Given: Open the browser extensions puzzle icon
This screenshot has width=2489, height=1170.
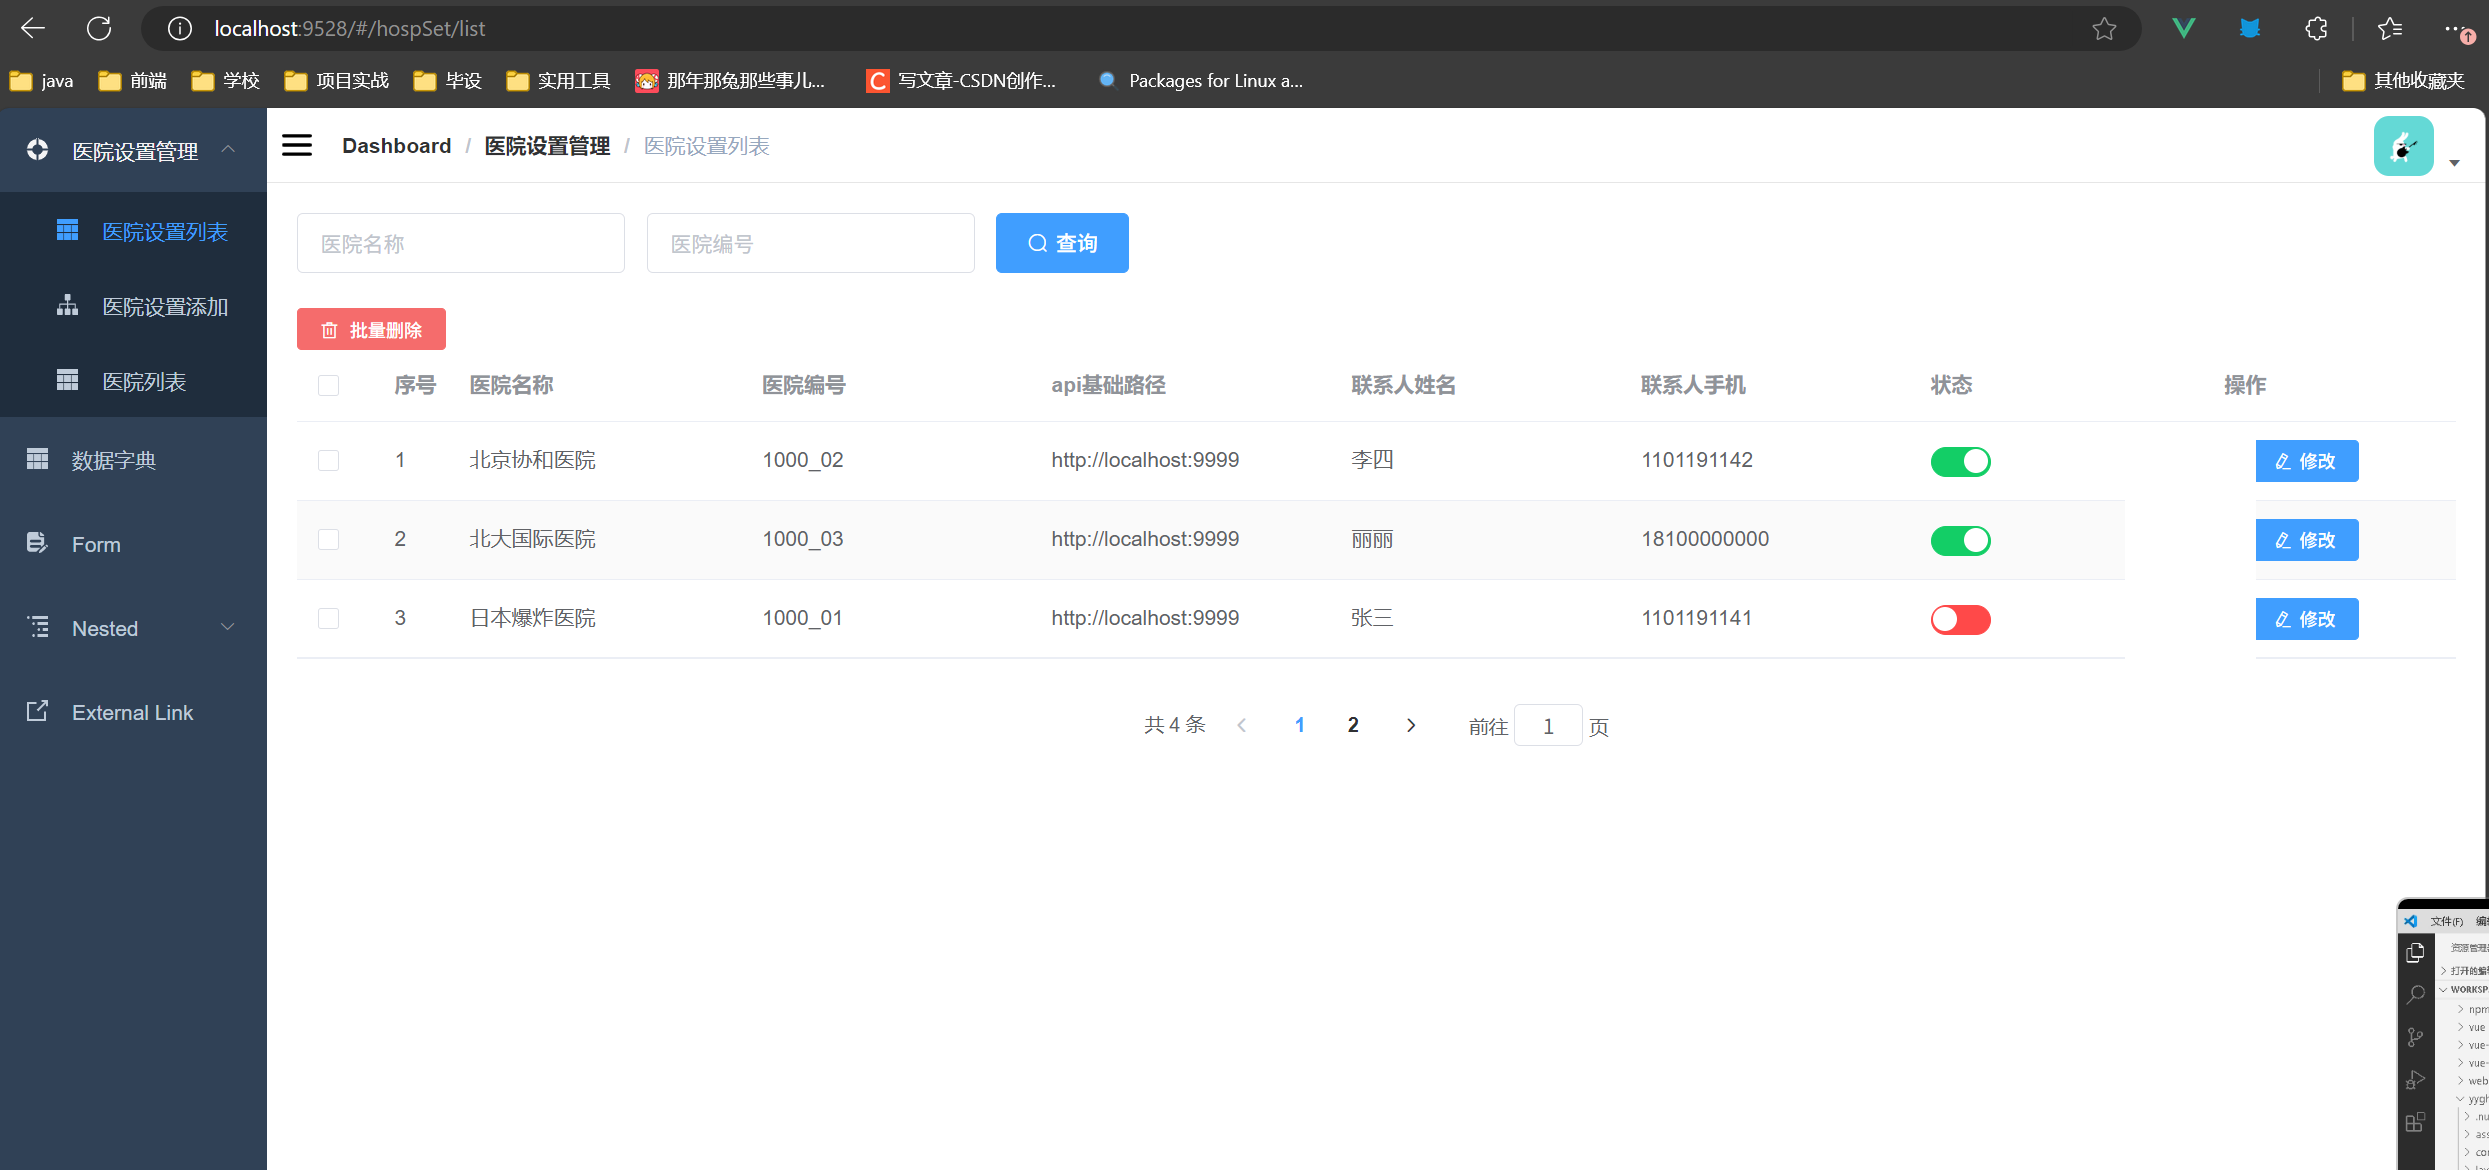Looking at the screenshot, I should [2316, 28].
